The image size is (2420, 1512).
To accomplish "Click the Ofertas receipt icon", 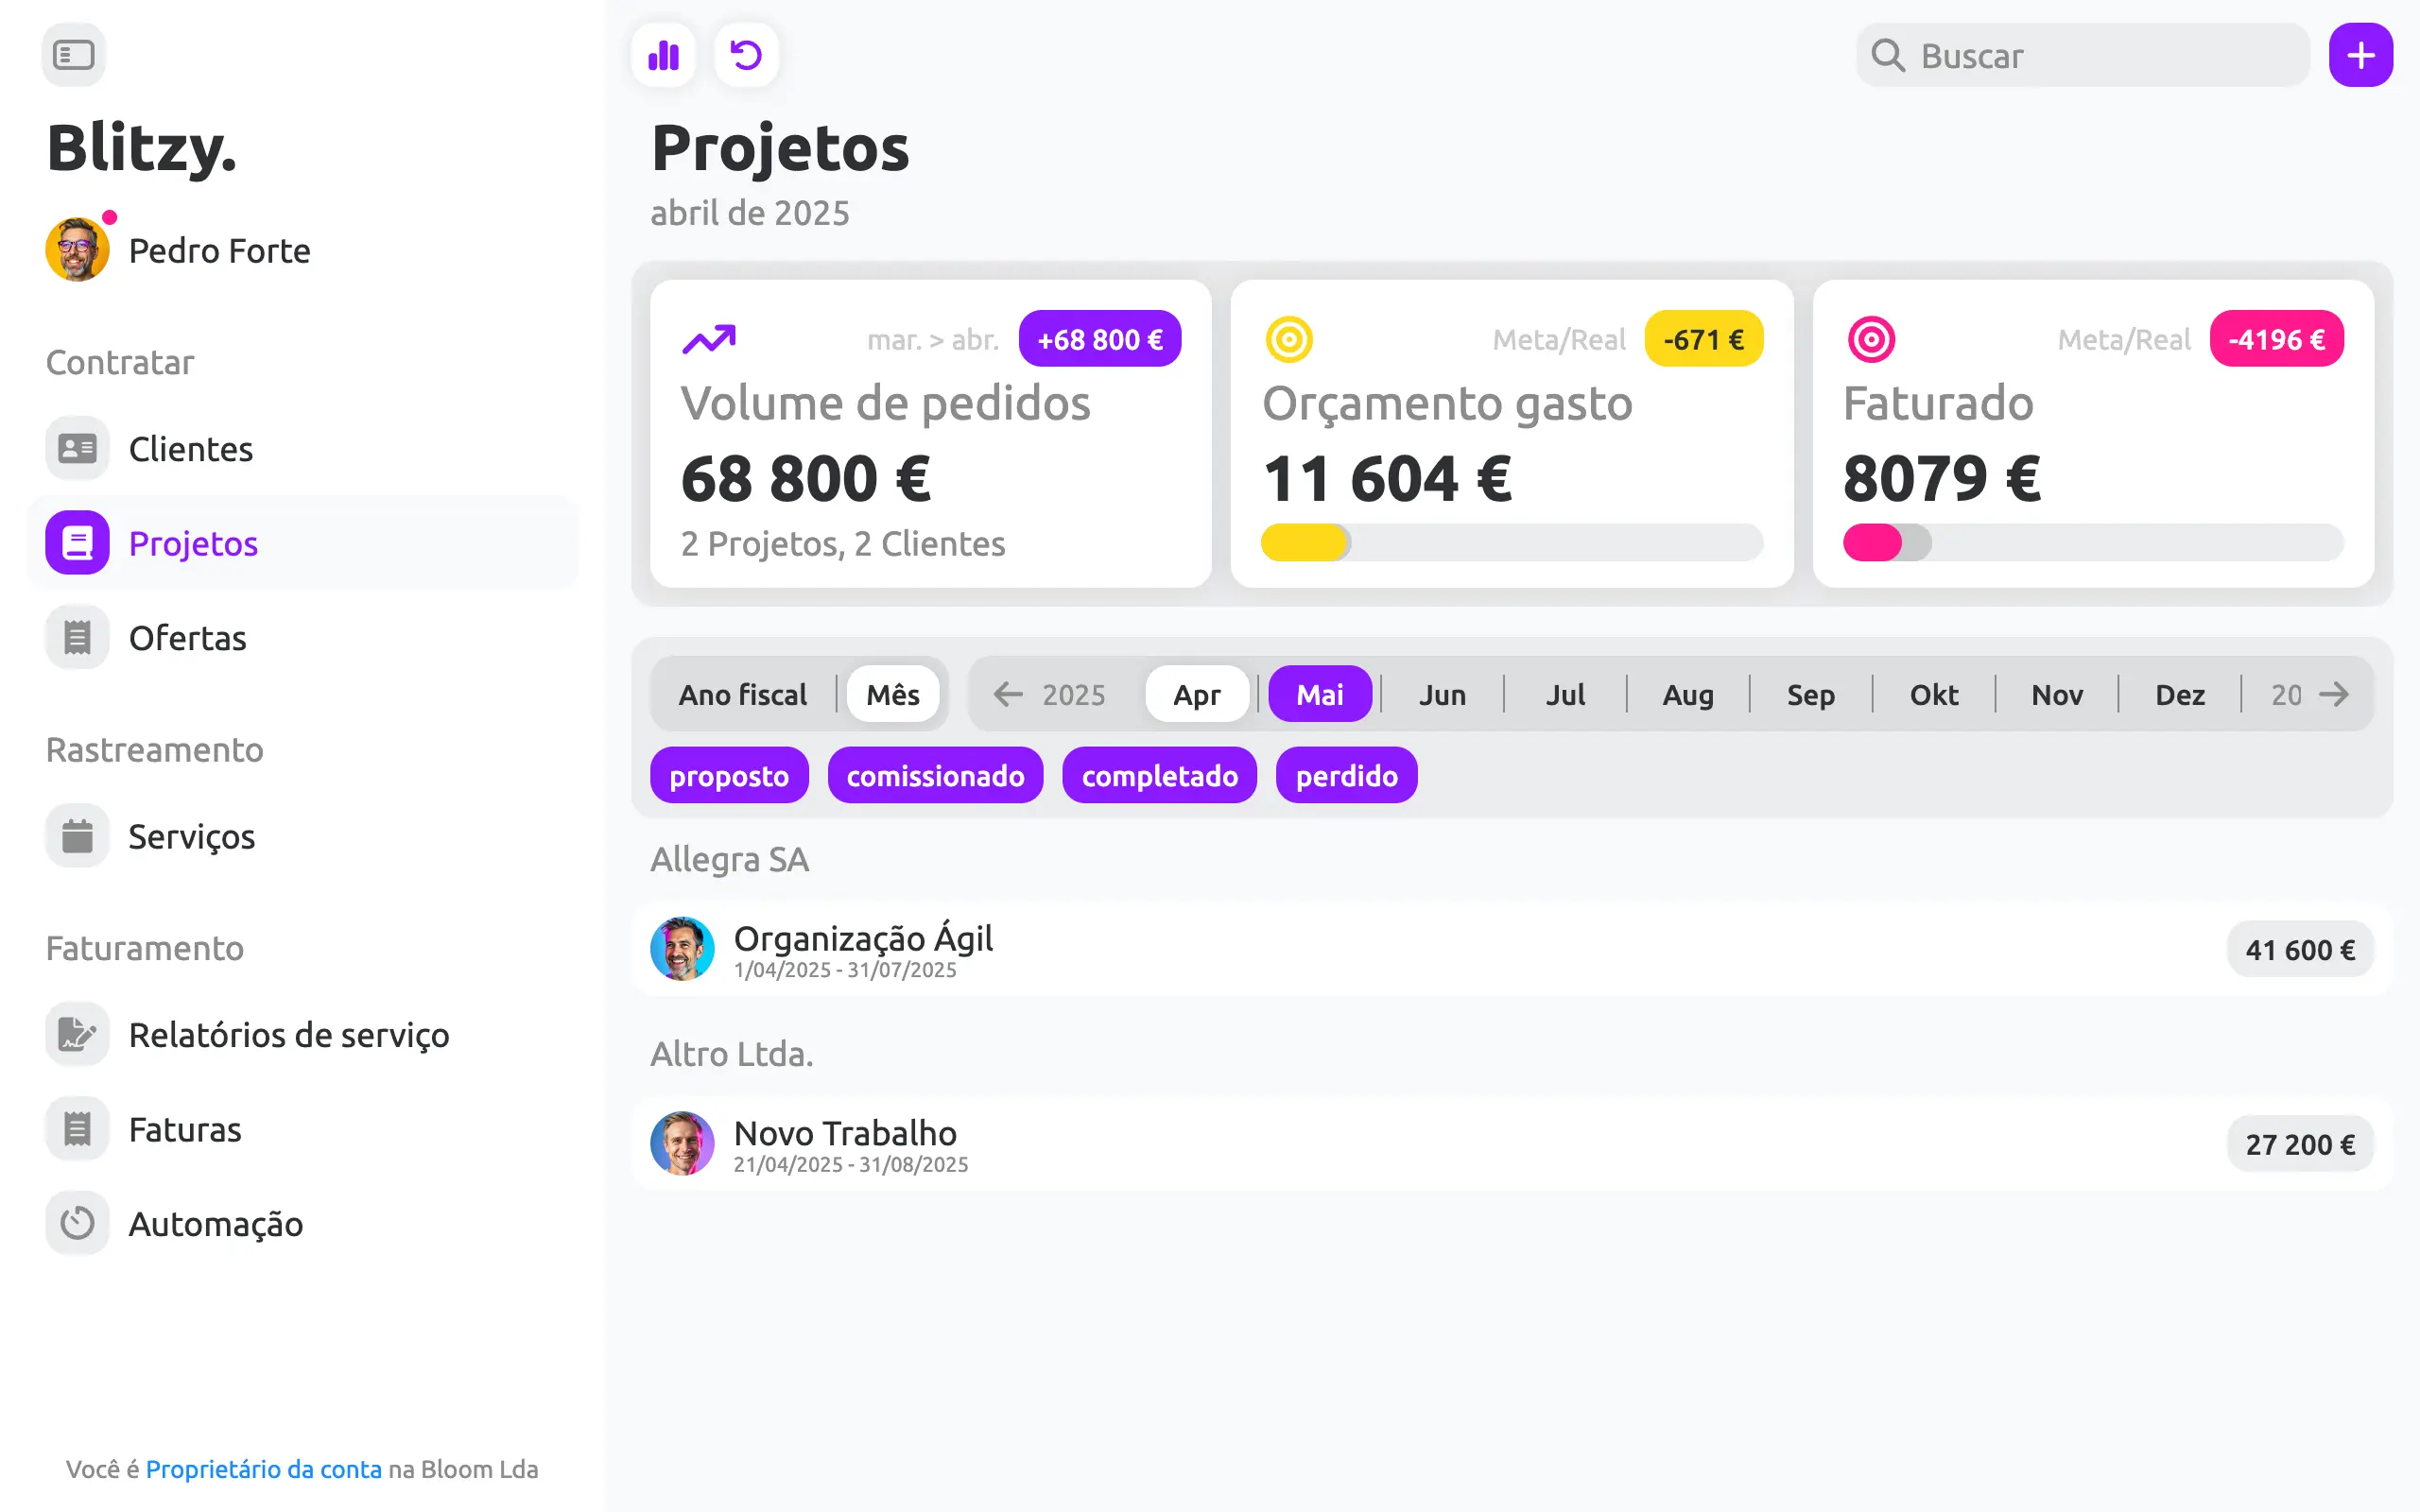I will pos(77,637).
